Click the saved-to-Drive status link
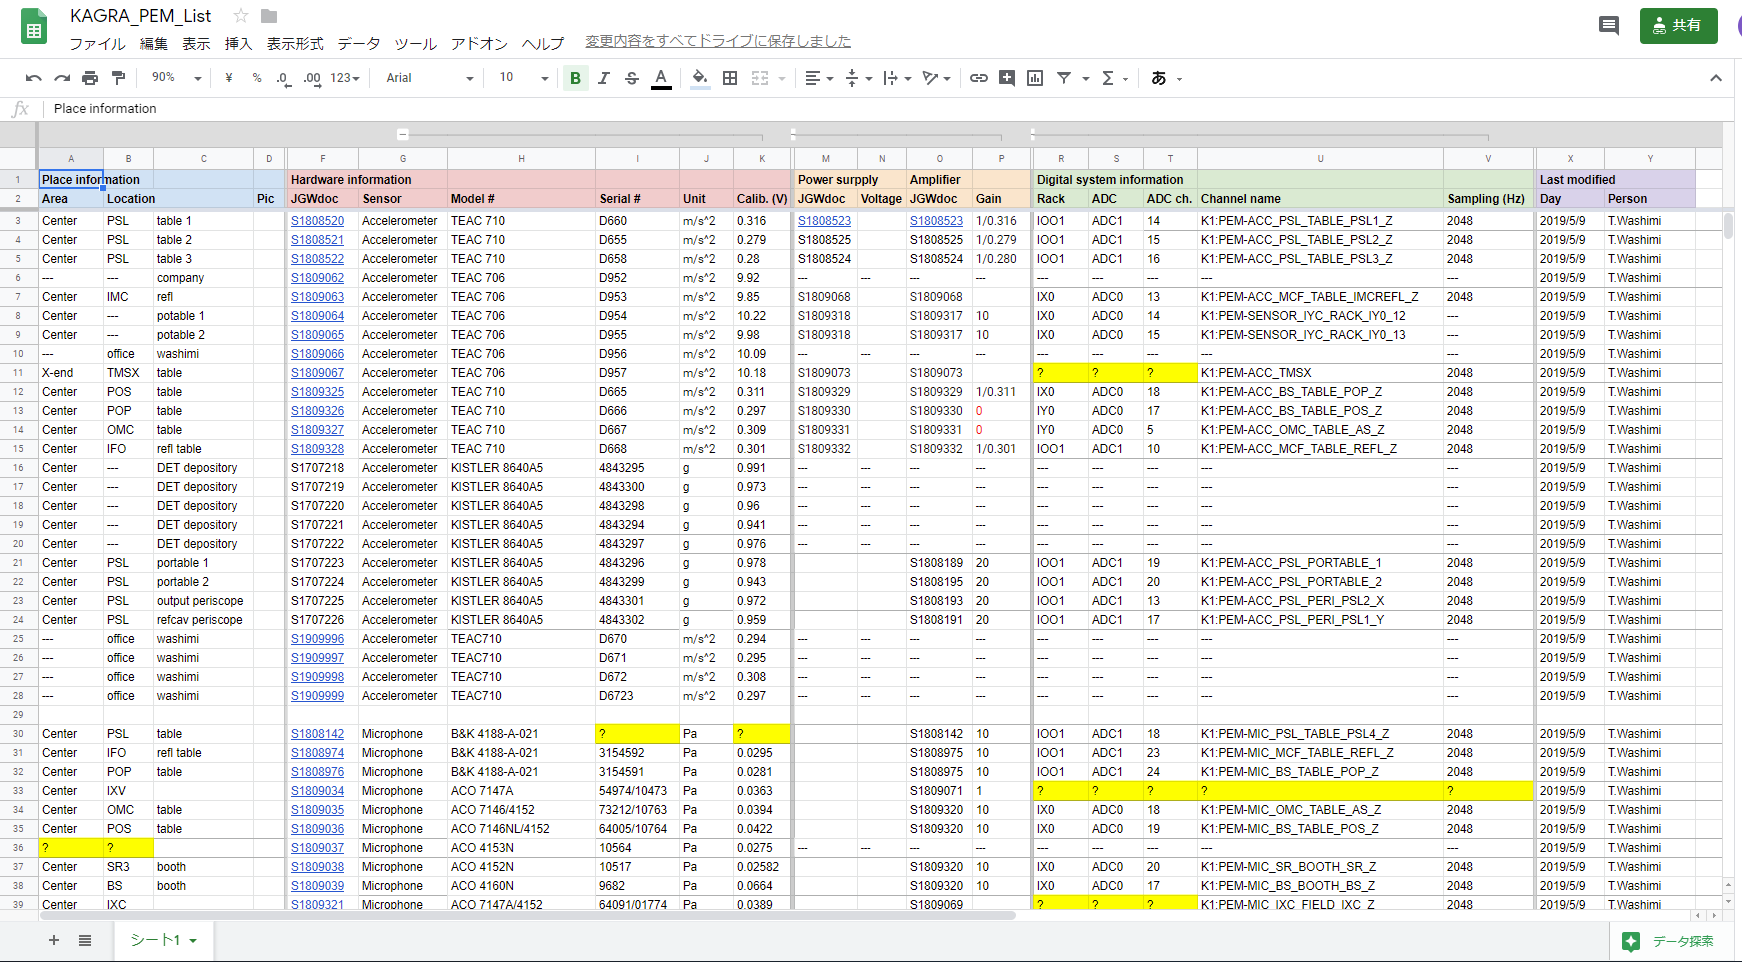This screenshot has width=1742, height=962. [x=718, y=41]
